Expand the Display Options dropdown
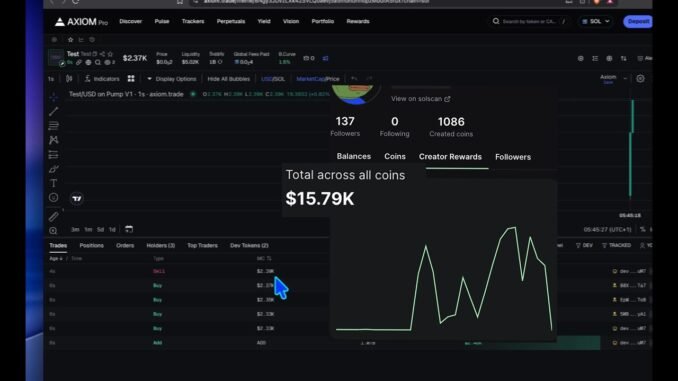 tap(172, 79)
